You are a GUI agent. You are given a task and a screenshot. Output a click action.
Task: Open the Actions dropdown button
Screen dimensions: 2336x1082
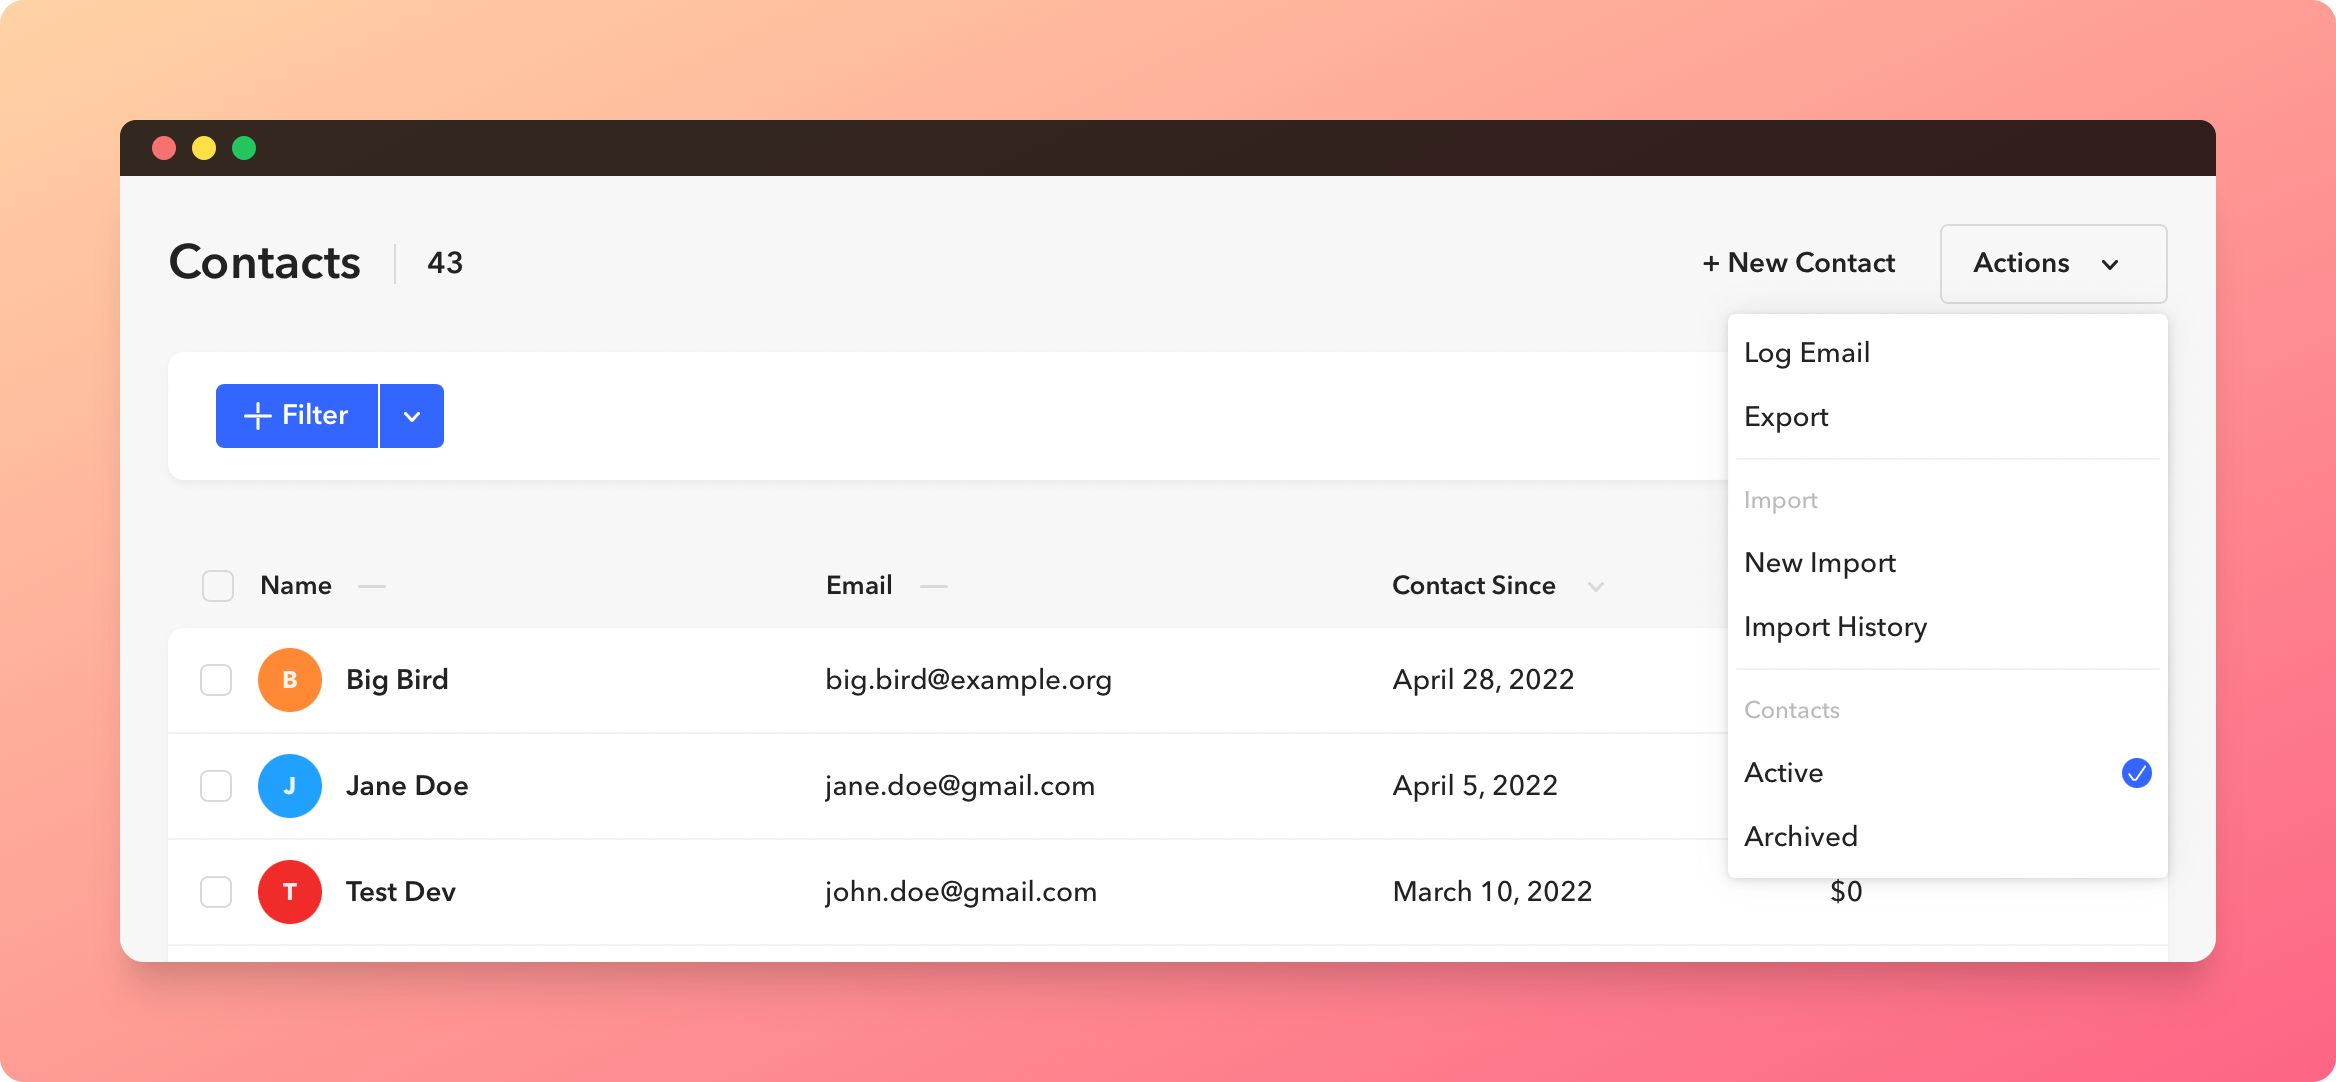[x=2054, y=264]
